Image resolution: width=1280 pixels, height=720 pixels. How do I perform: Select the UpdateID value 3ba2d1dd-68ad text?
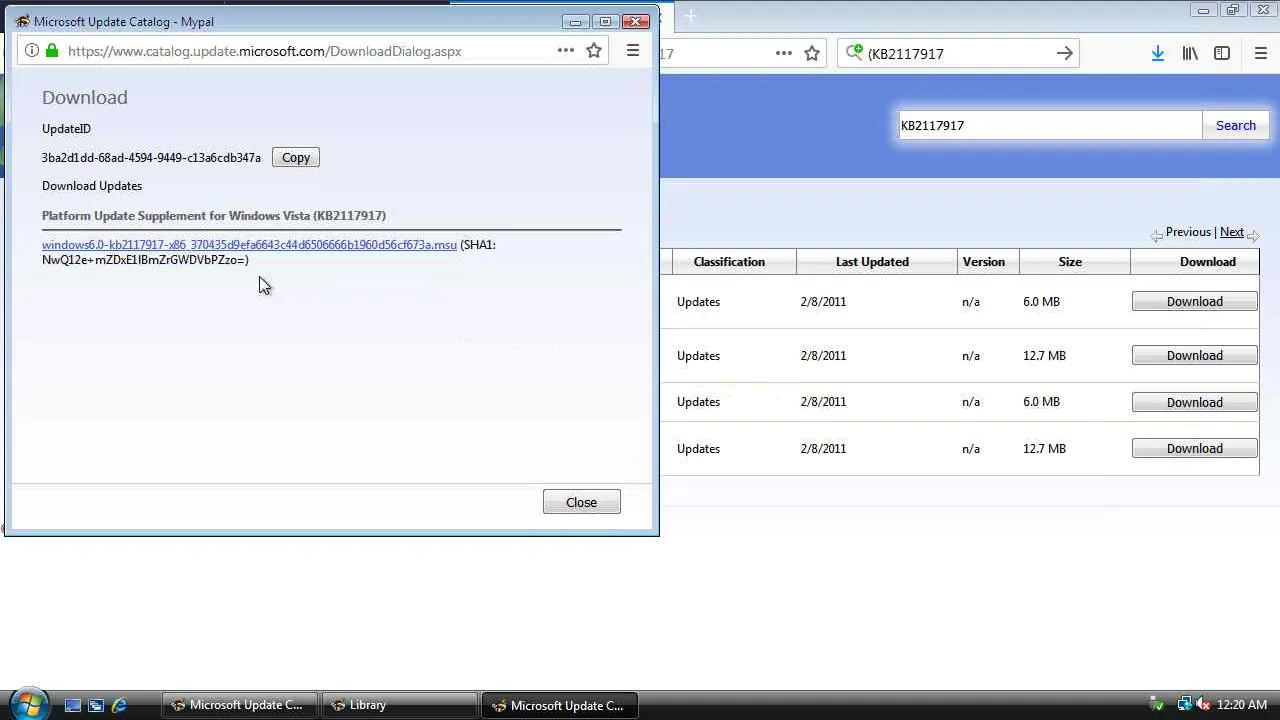151,158
